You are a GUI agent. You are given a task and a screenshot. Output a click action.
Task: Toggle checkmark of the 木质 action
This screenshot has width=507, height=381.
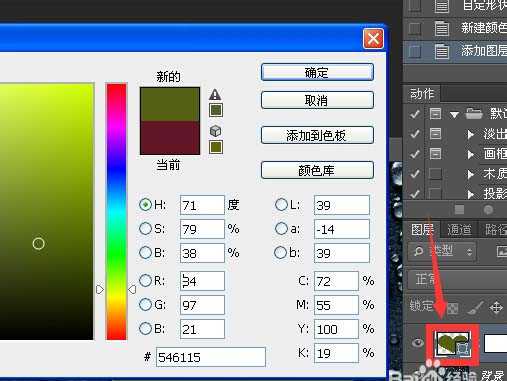(x=415, y=174)
